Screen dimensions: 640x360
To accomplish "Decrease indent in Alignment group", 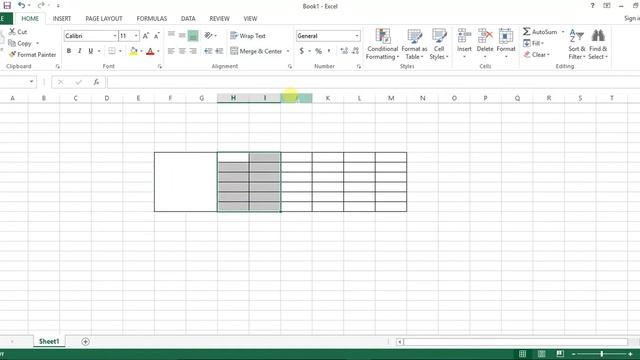I will tap(208, 51).
